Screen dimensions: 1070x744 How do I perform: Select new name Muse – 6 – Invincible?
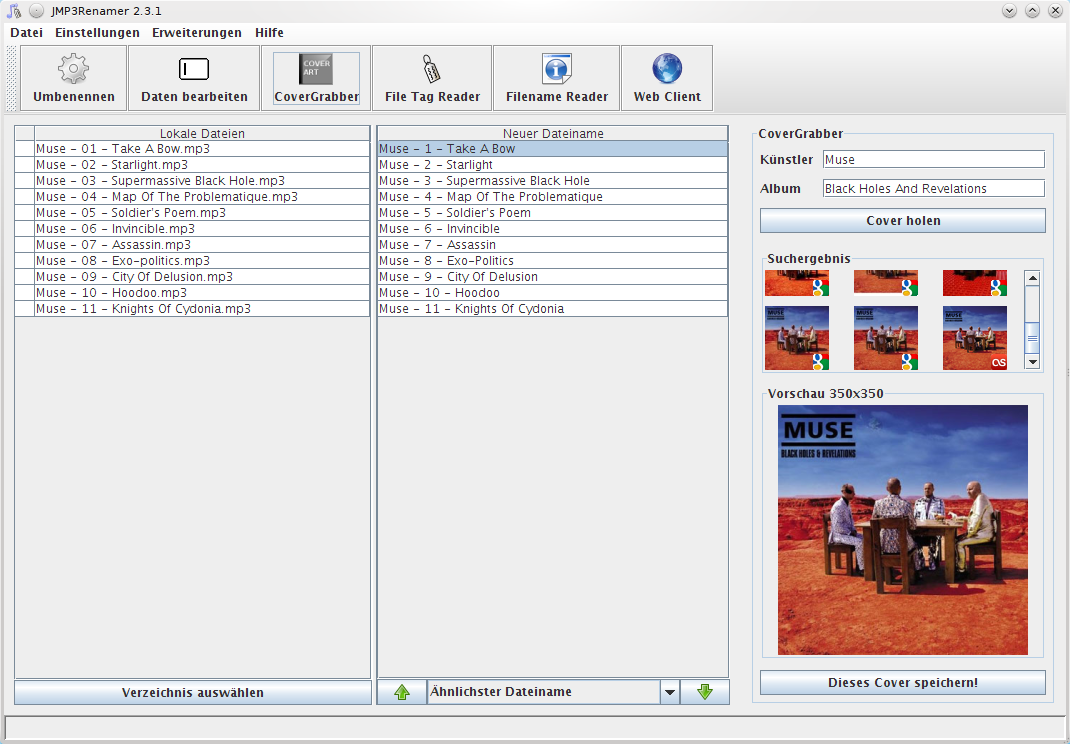pos(553,229)
